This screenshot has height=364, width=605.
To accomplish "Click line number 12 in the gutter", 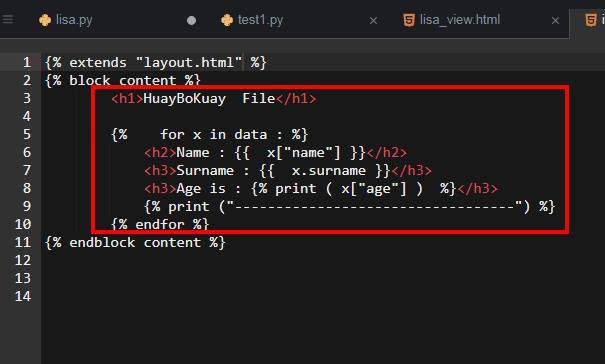I will point(23,261).
